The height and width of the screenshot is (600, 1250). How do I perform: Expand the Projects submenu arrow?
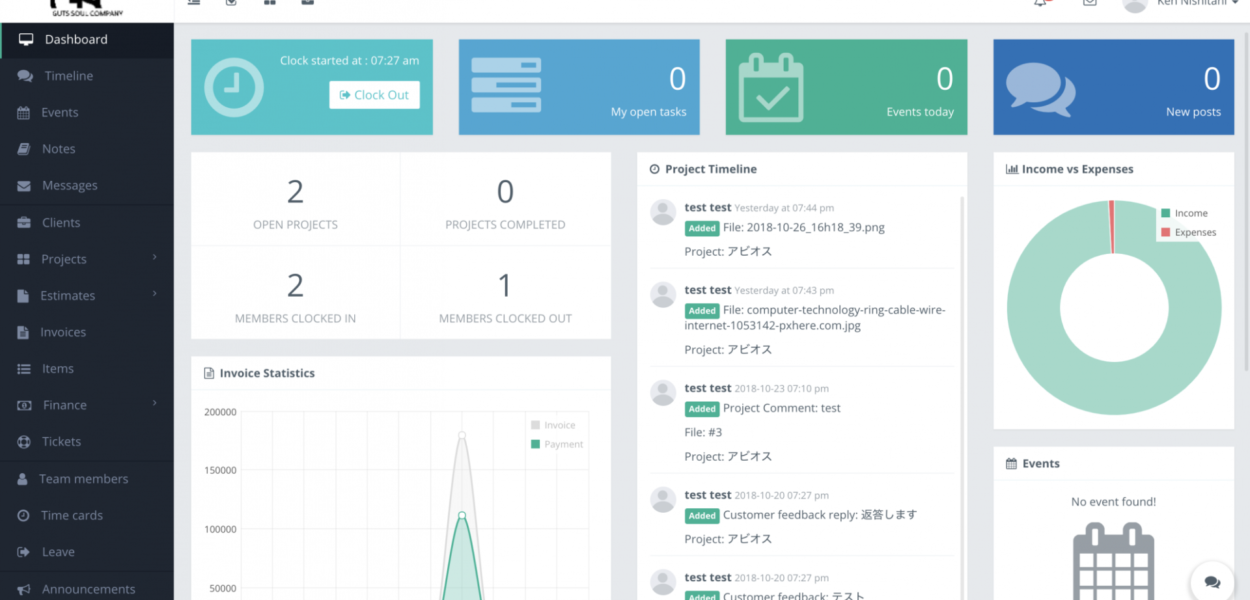pyautogui.click(x=155, y=258)
